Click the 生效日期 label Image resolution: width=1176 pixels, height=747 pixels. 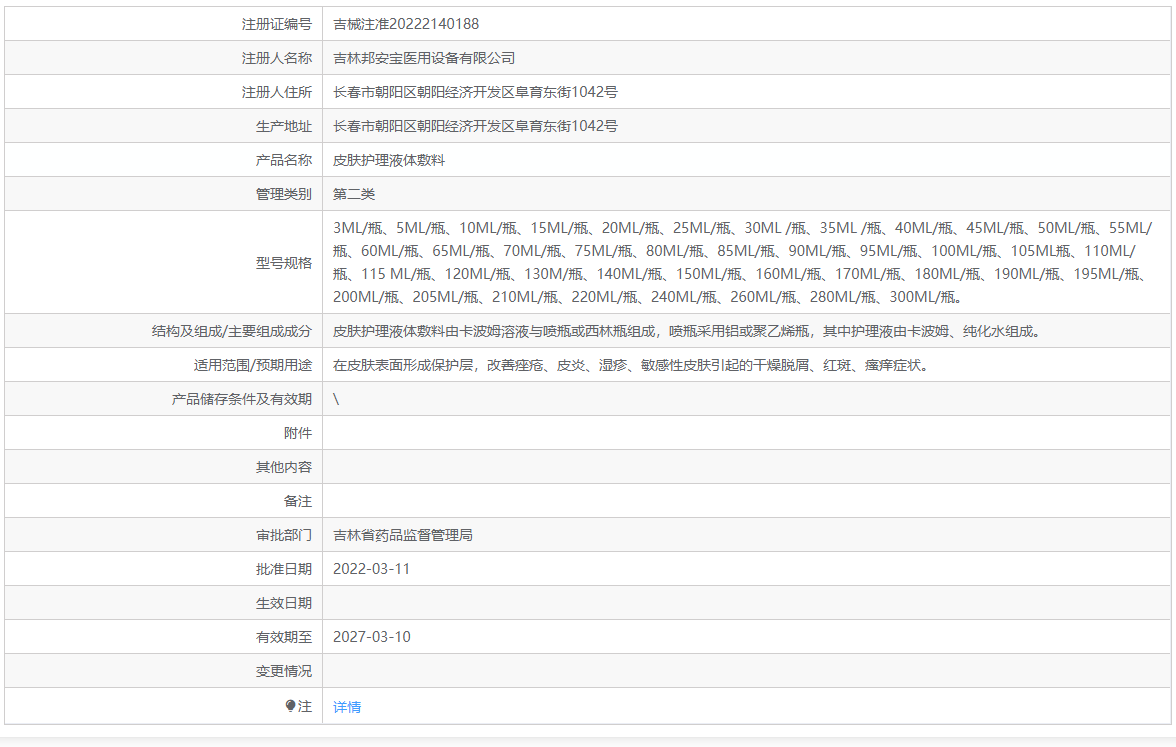[x=284, y=603]
